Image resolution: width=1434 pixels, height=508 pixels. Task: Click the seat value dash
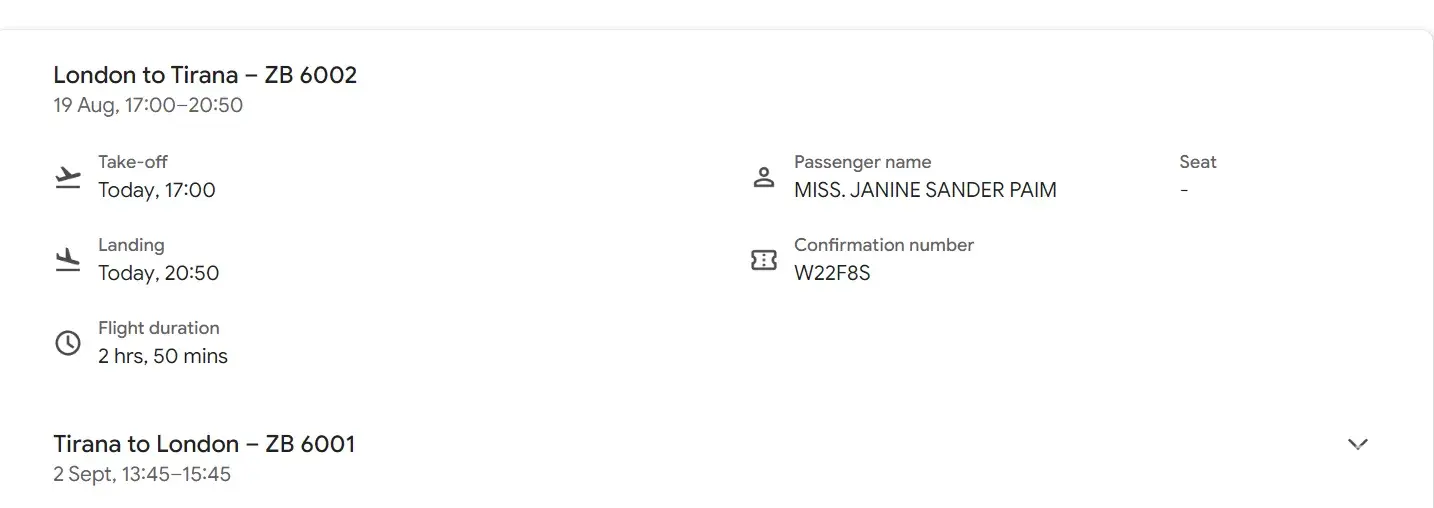(x=1184, y=190)
